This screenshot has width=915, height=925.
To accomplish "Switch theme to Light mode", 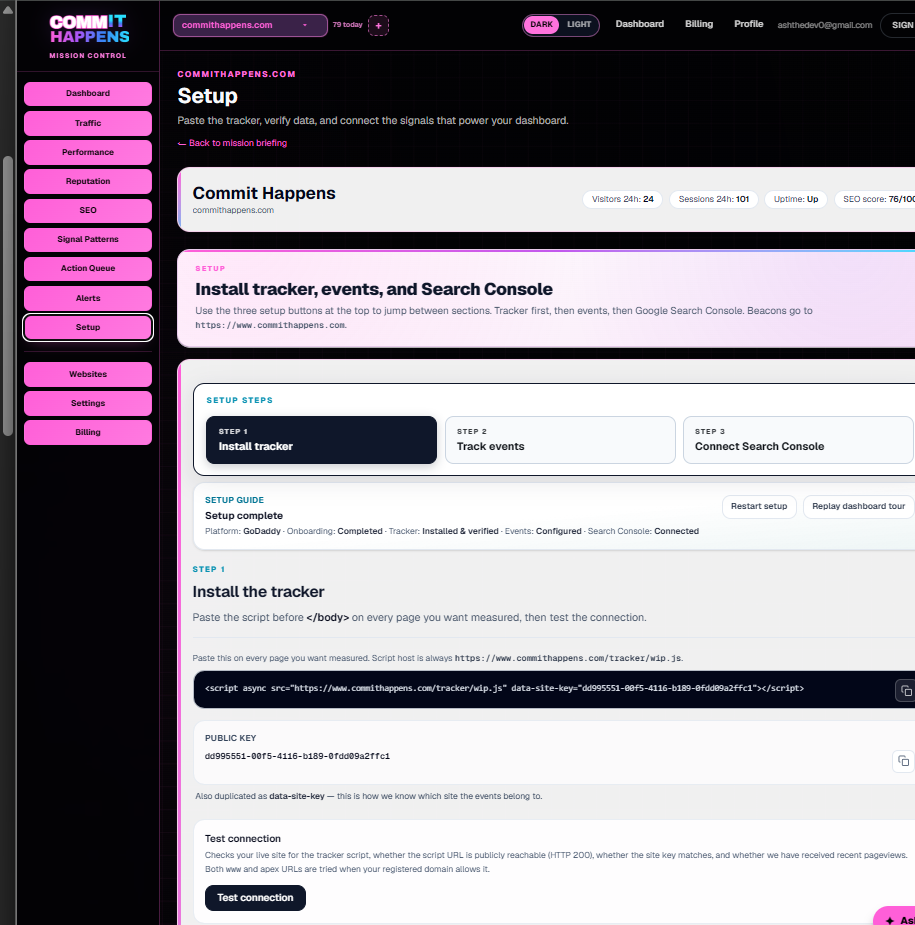I will click(579, 25).
